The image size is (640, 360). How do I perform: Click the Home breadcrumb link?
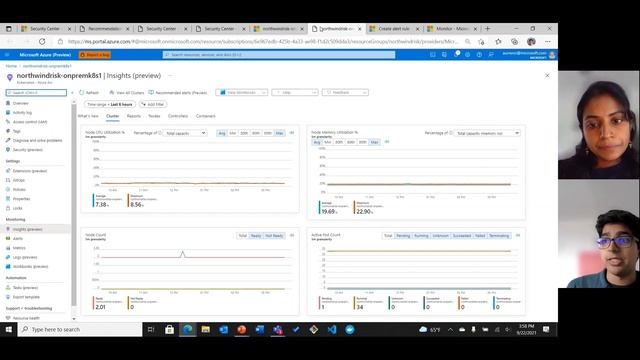(11, 66)
